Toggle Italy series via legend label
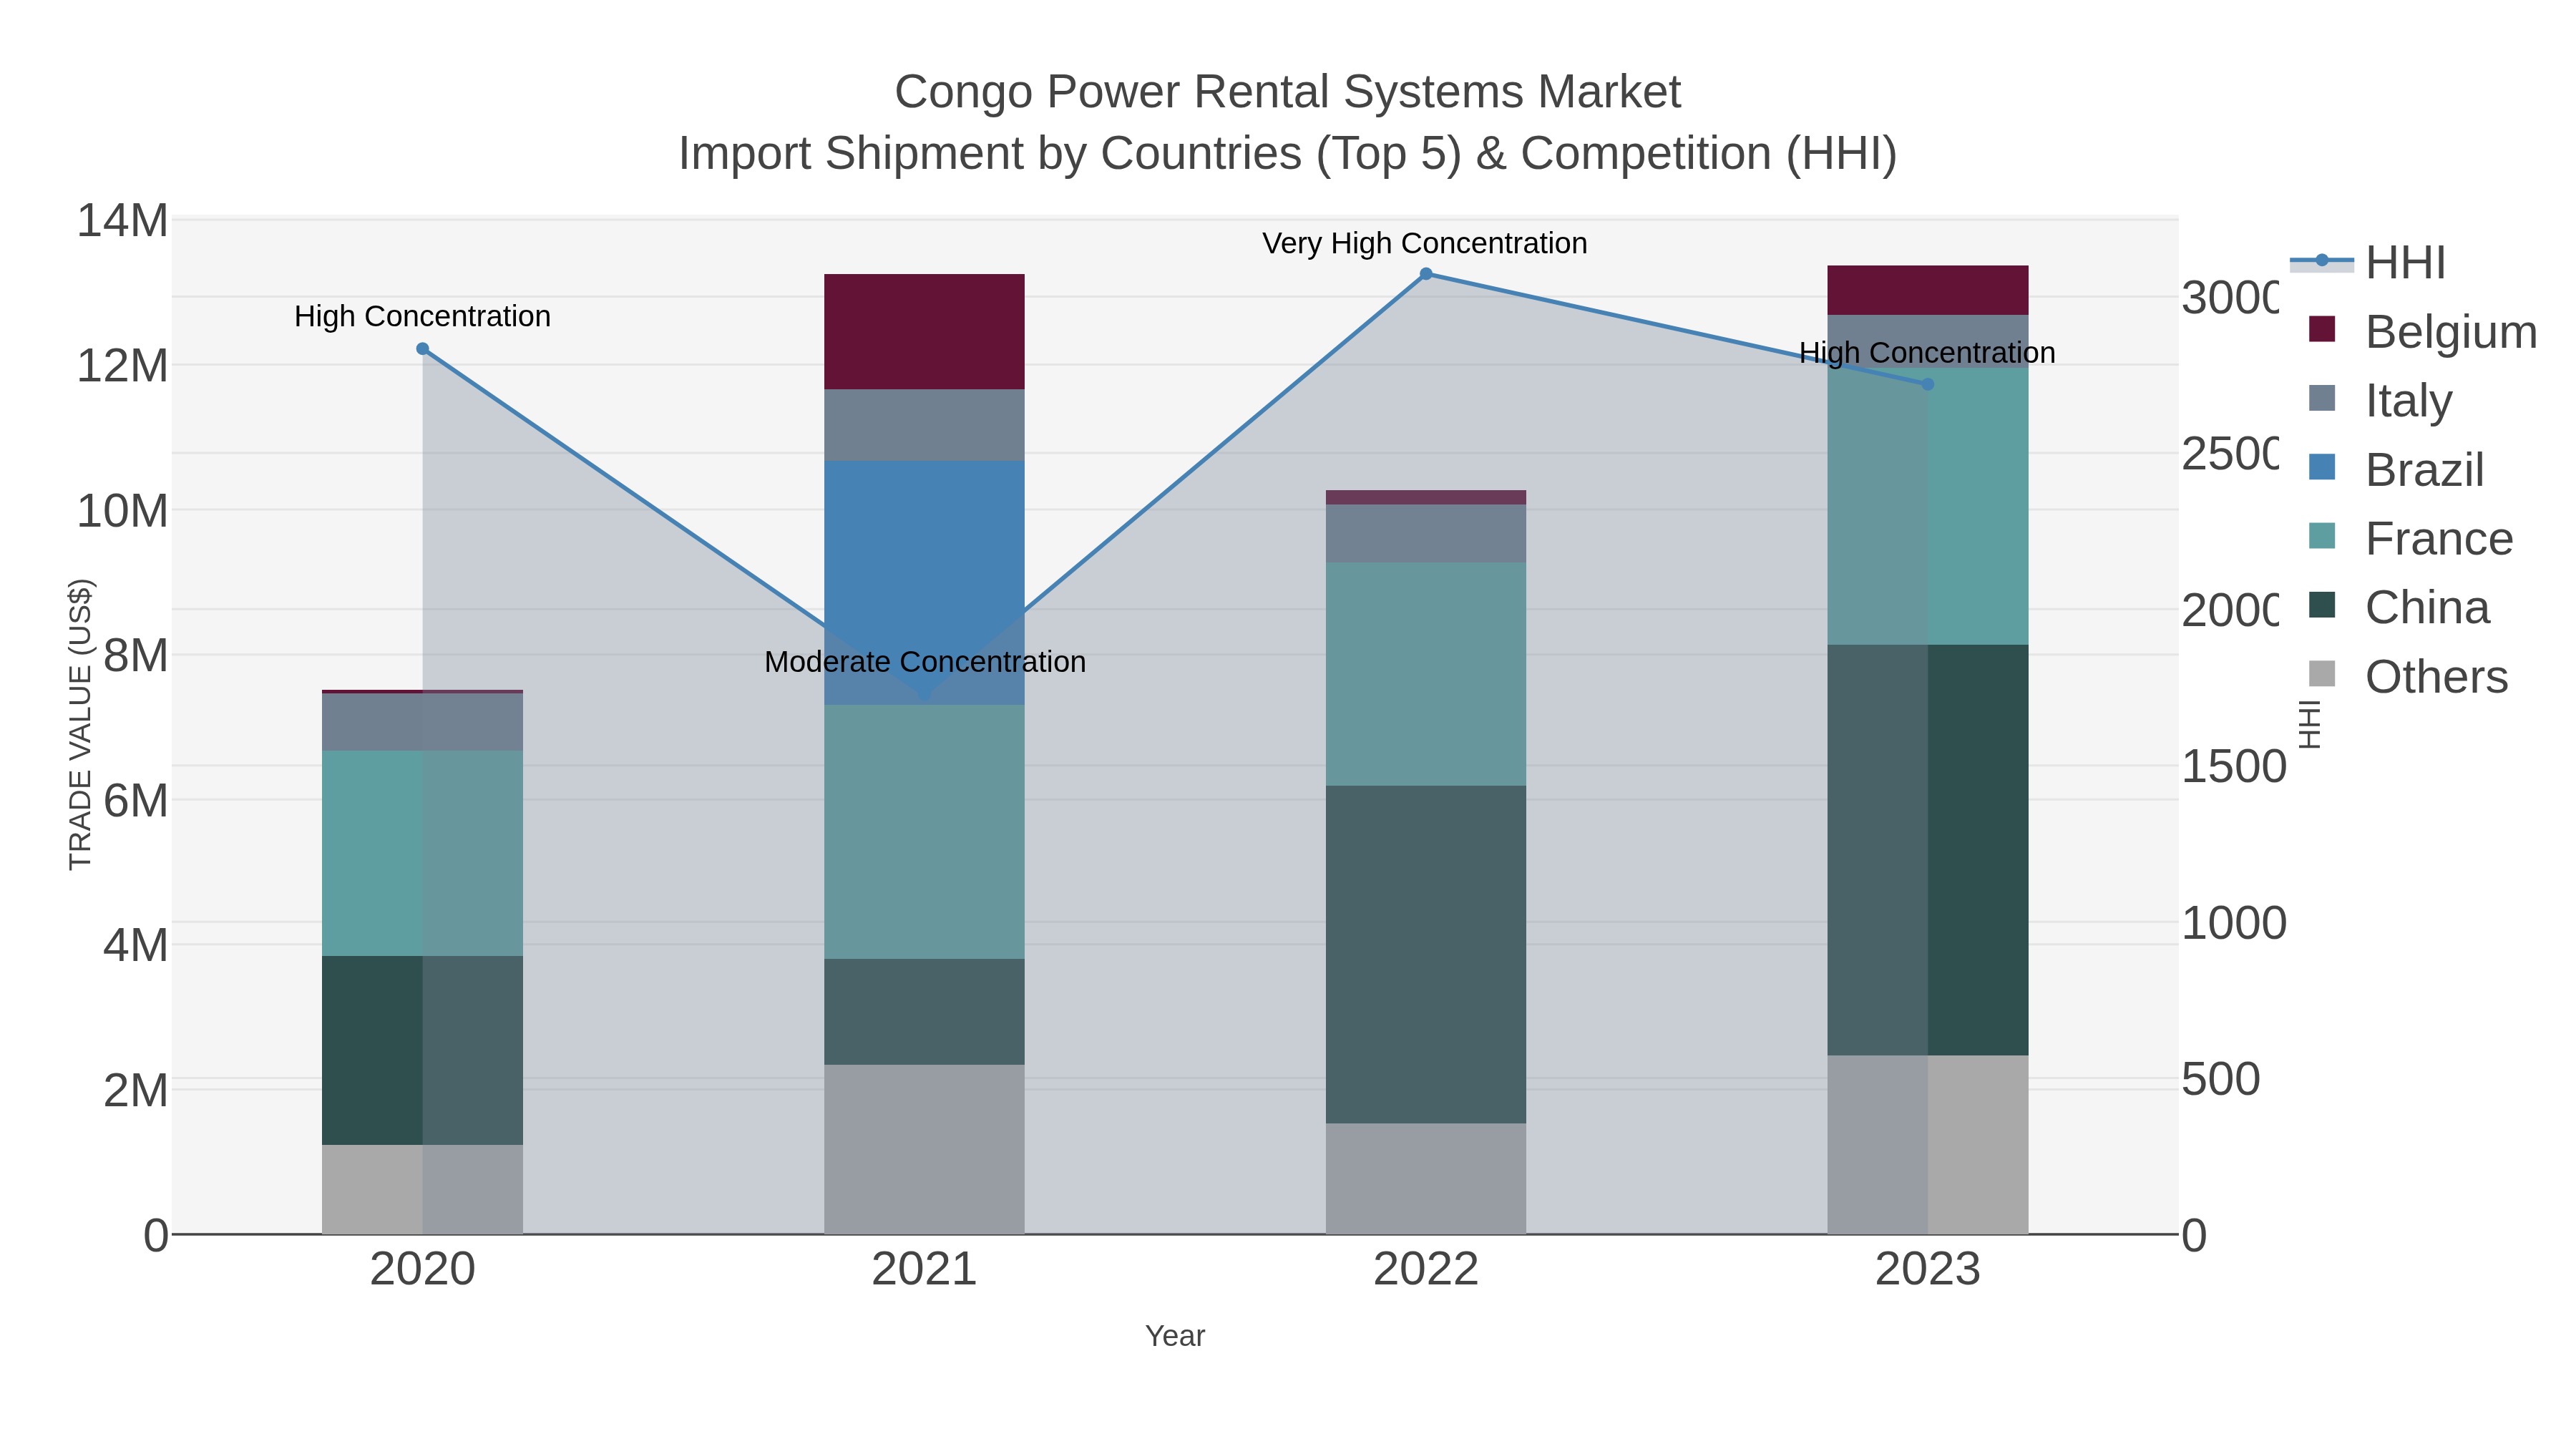2576x1449 pixels. point(2408,400)
